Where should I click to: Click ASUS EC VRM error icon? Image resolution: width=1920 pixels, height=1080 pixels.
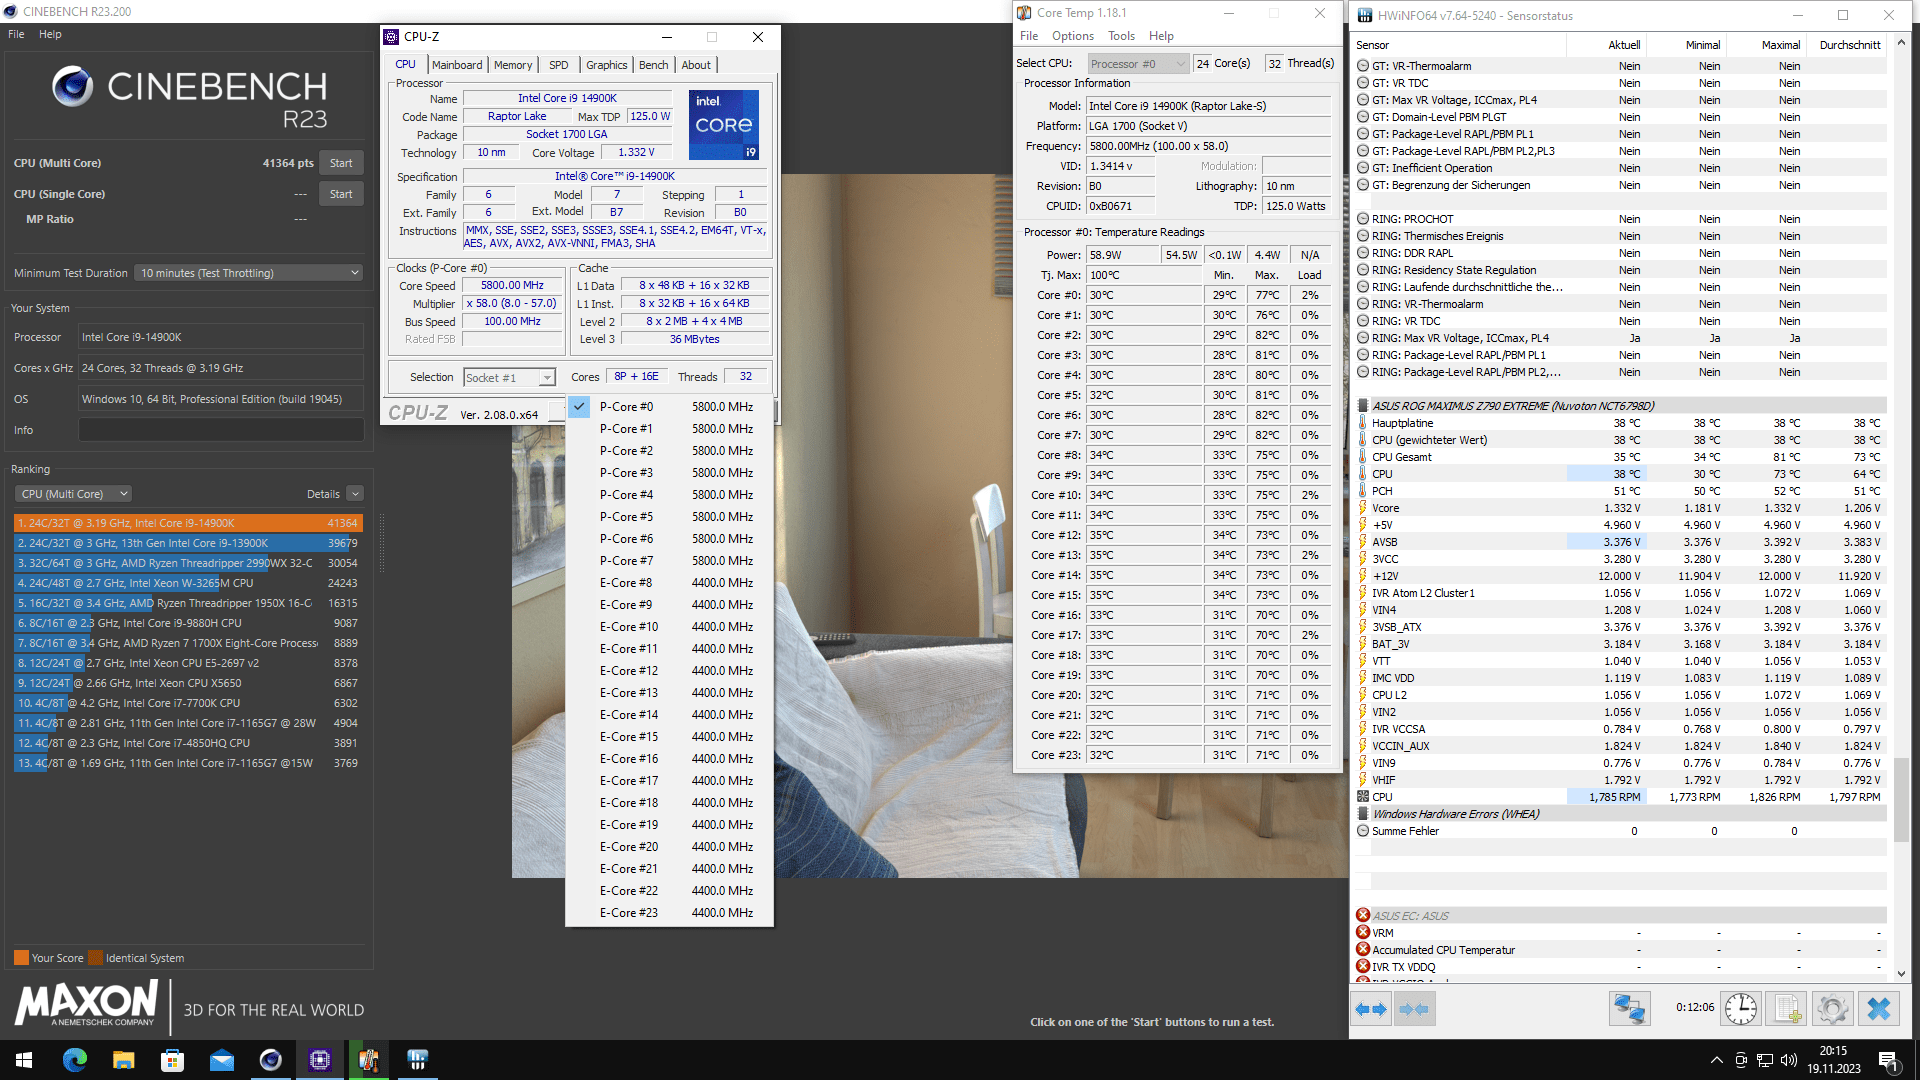tap(1362, 932)
